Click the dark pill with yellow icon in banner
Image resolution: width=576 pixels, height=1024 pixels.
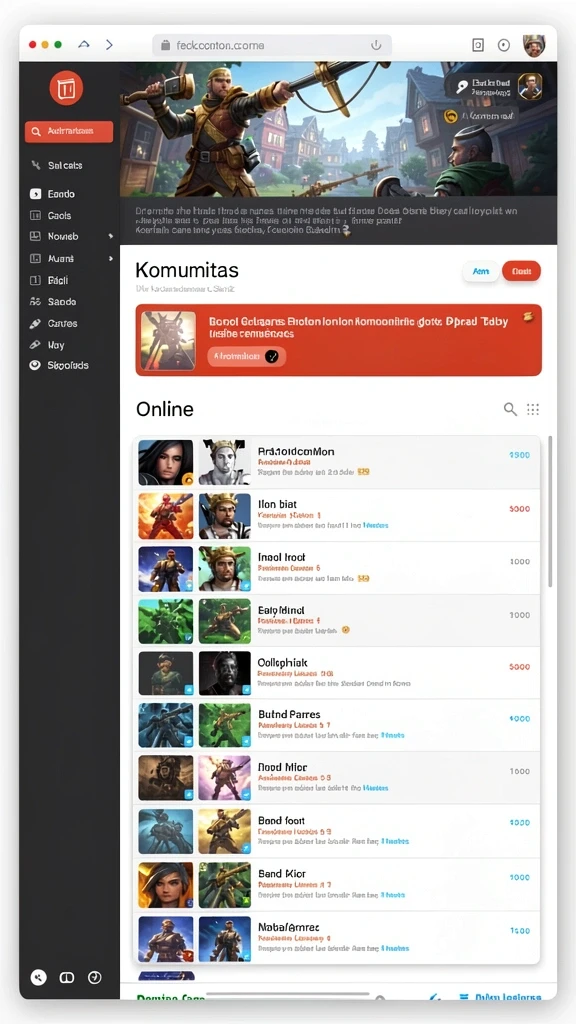click(x=480, y=116)
